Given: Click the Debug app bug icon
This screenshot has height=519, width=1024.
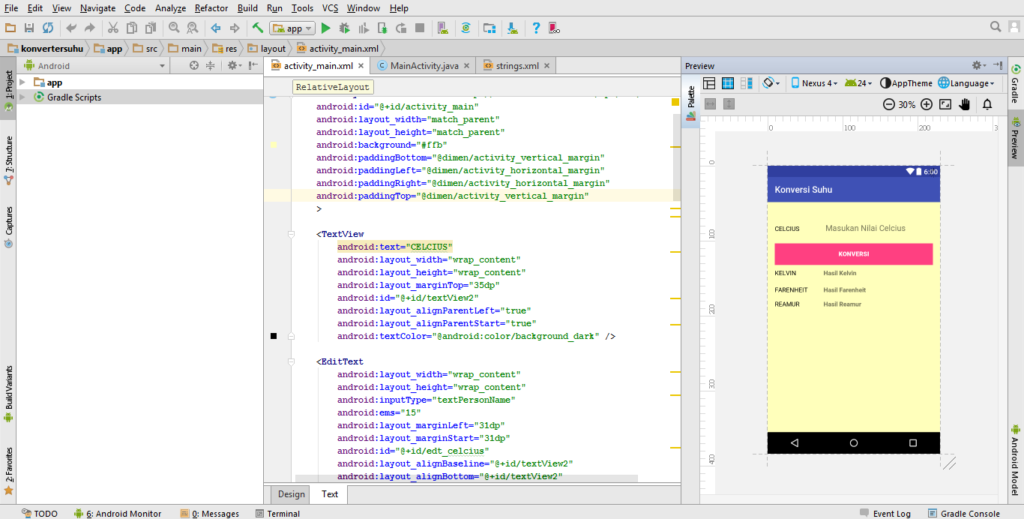Looking at the screenshot, I should [x=345, y=28].
